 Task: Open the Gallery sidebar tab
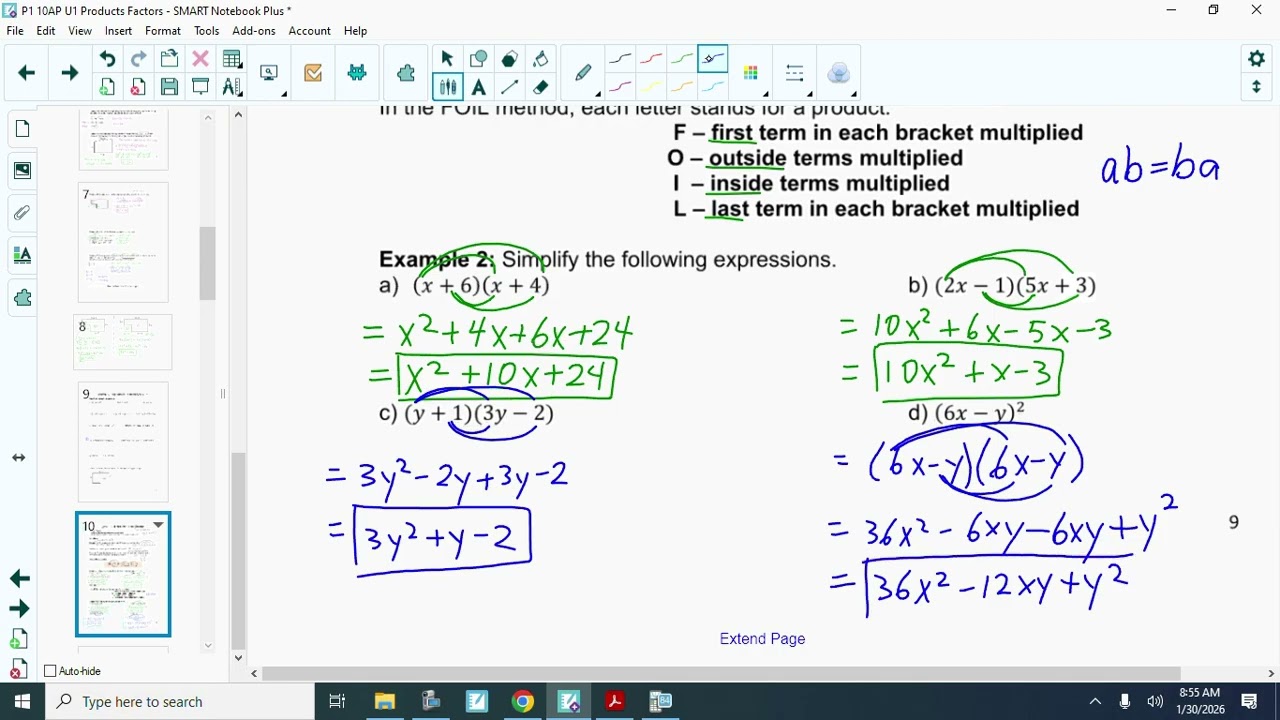22,171
